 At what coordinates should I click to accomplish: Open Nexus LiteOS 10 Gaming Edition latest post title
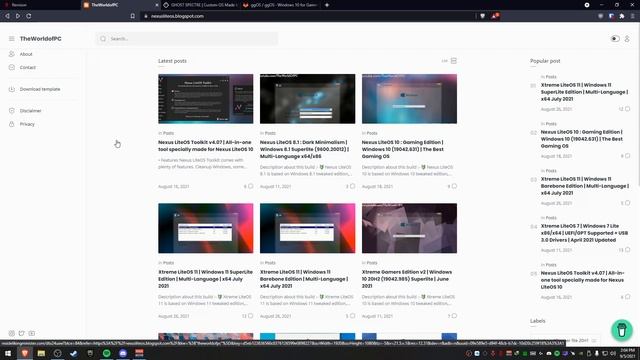click(402, 149)
